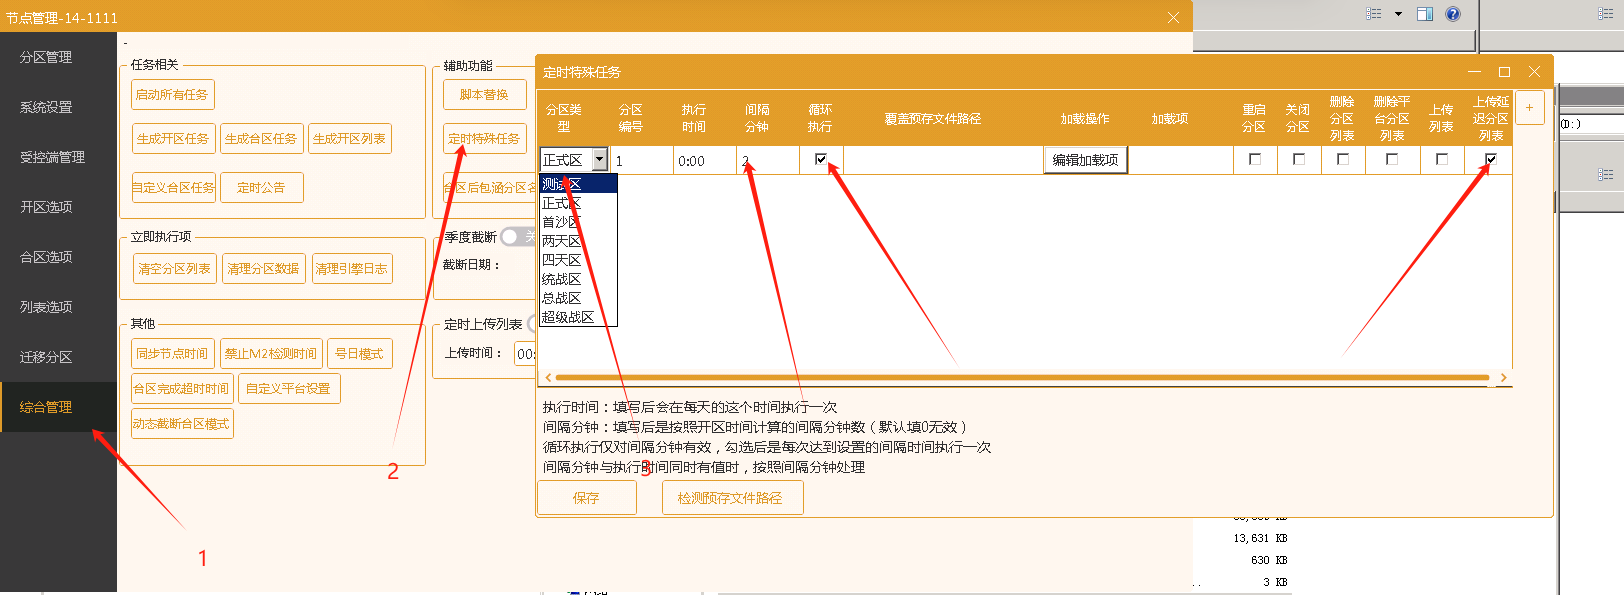
Task: Click the 生成合区任务 button
Action: 261,139
